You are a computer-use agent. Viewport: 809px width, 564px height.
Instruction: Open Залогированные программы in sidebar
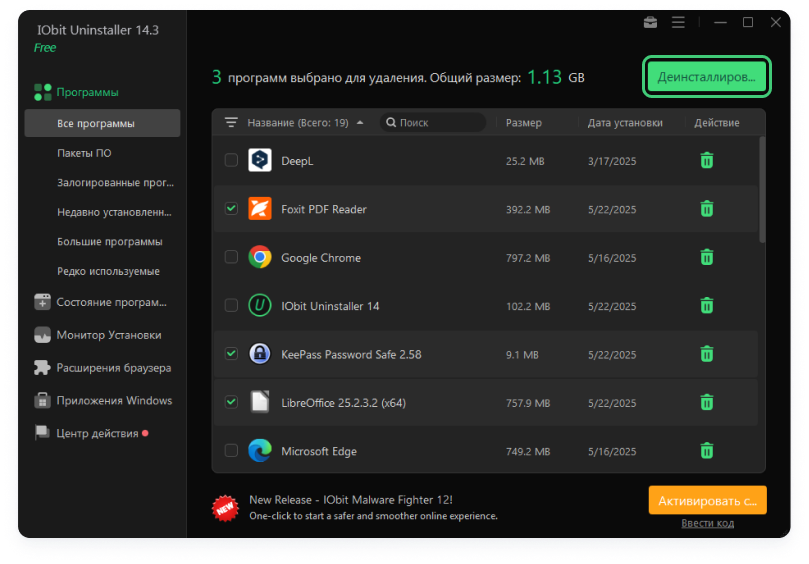coord(116,183)
